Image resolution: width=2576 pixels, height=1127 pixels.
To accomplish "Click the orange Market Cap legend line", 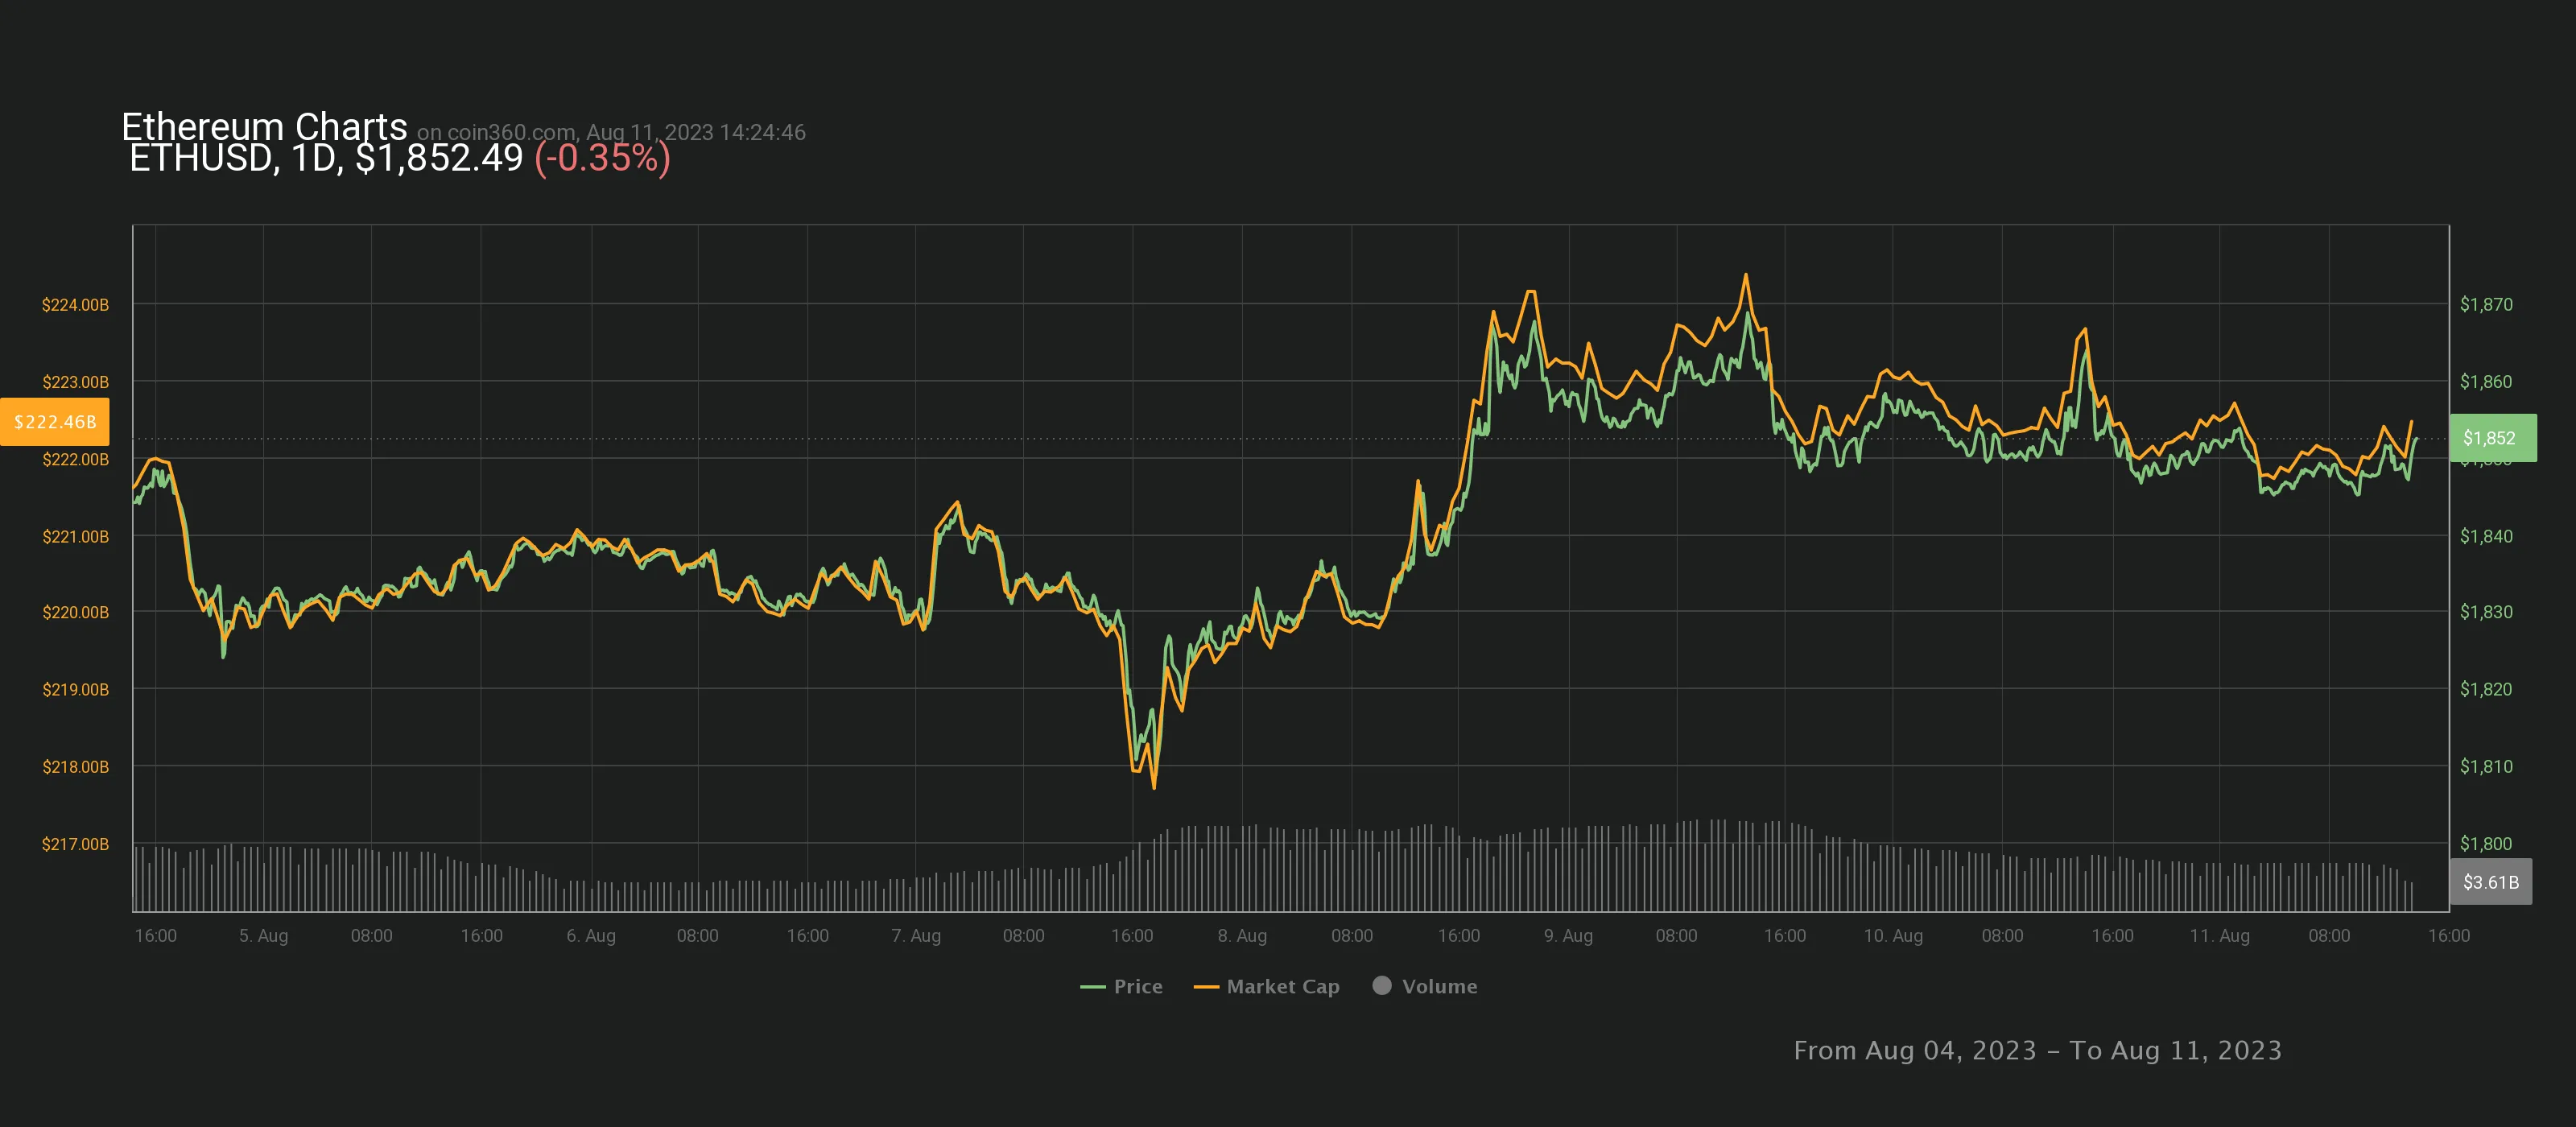I will (1206, 987).
